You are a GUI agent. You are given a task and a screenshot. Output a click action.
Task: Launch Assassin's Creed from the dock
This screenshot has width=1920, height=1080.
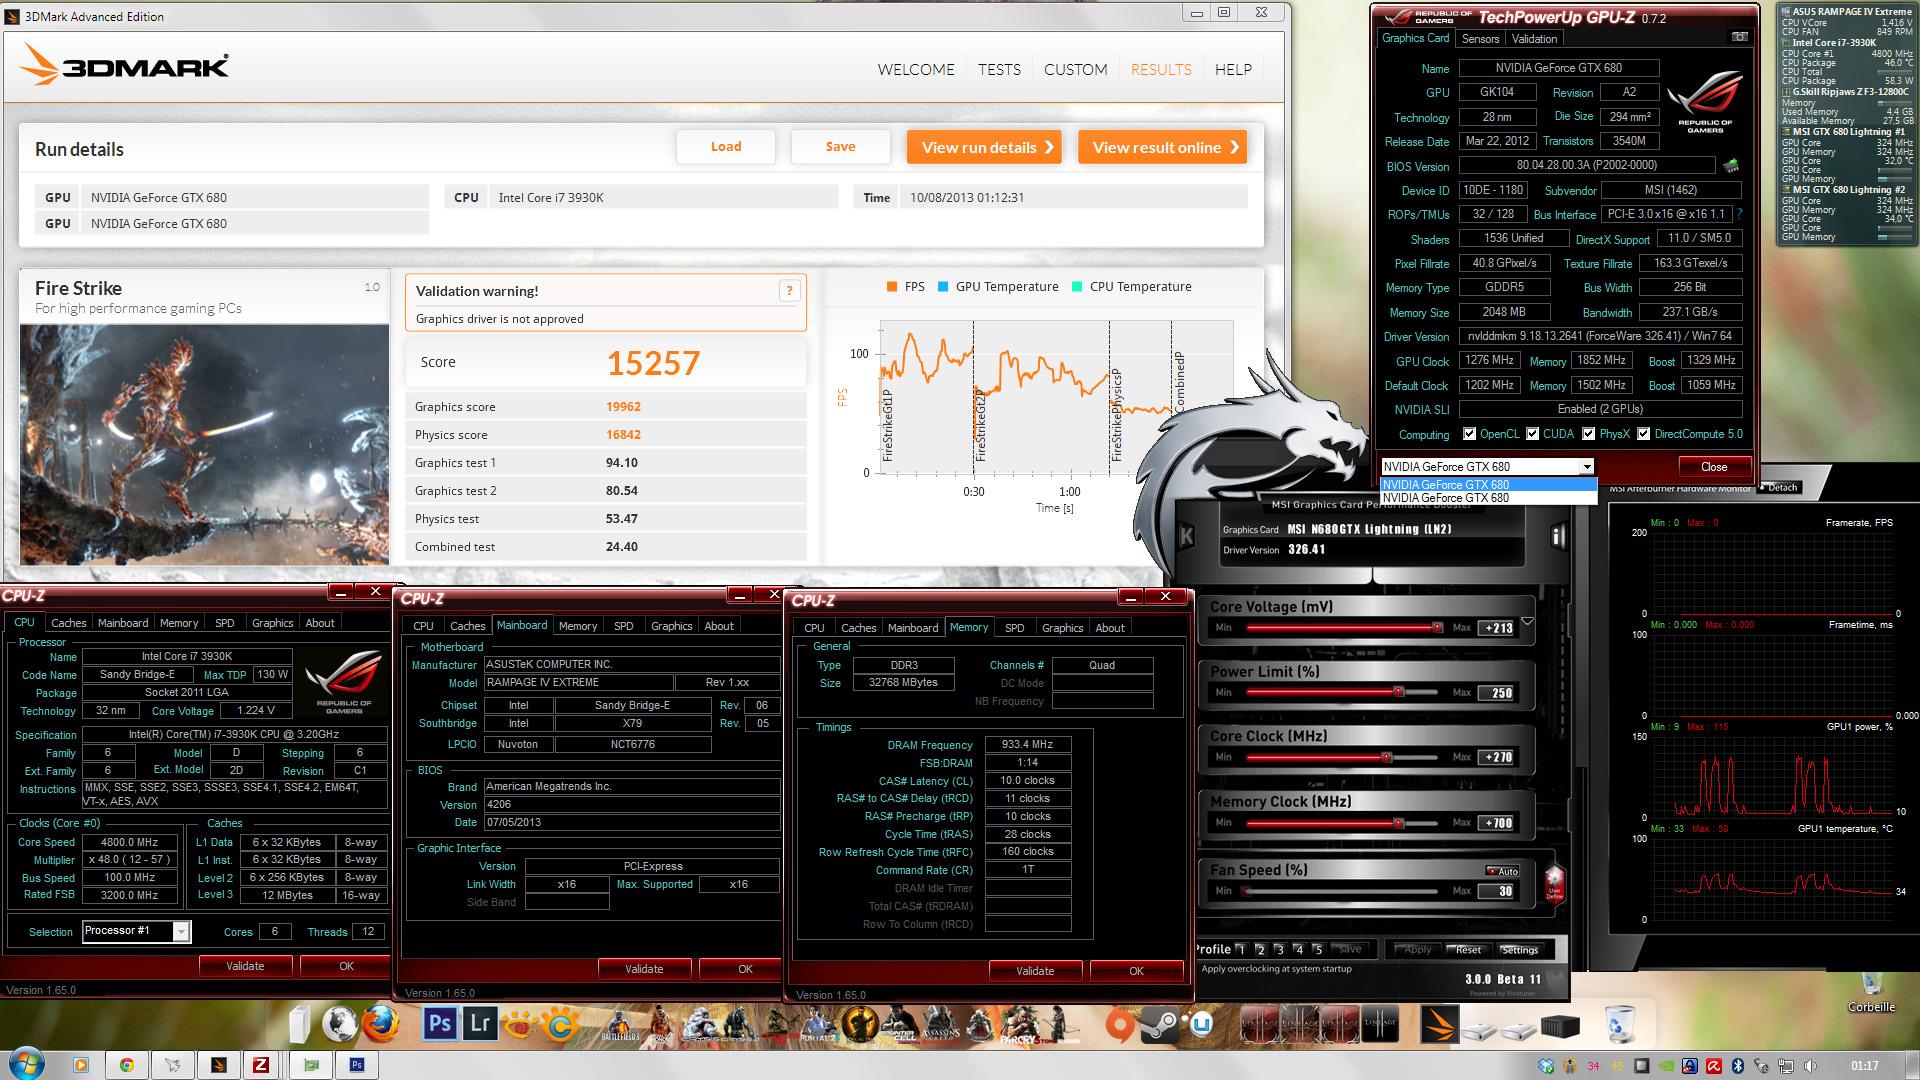coord(940,1025)
